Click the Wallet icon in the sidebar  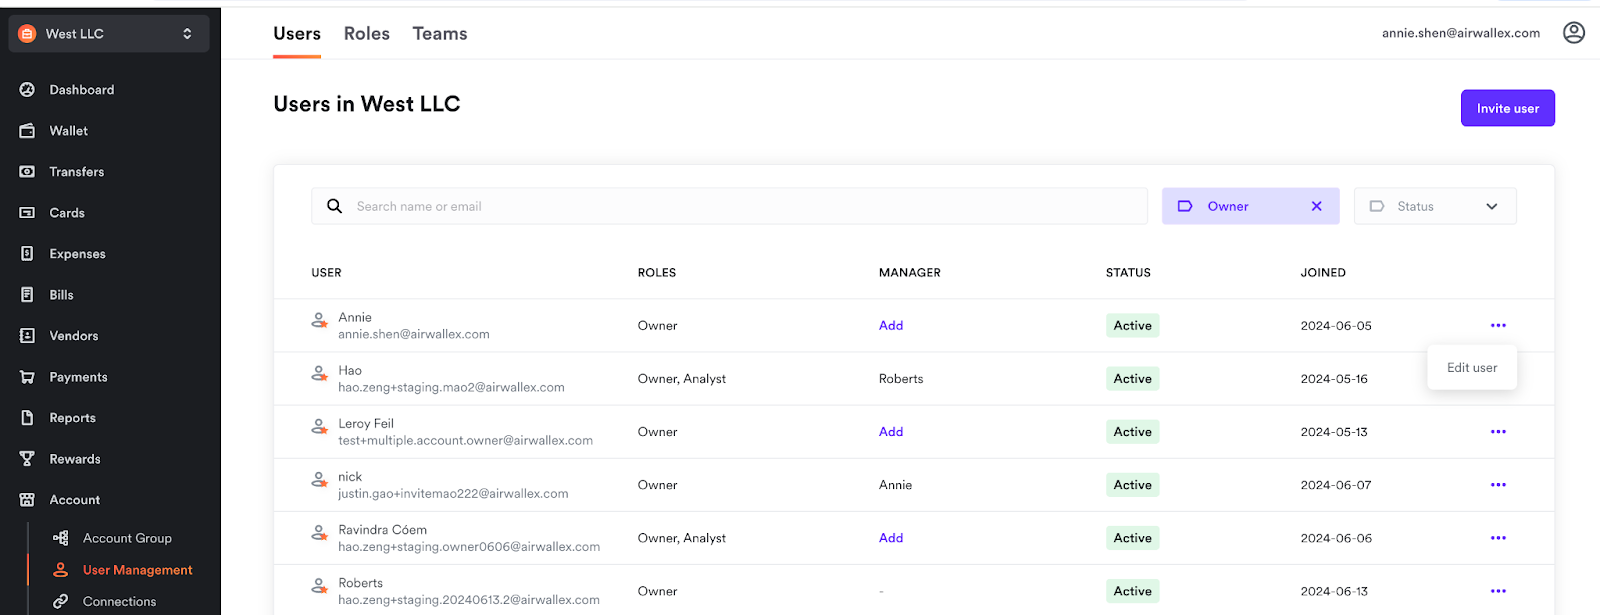pyautogui.click(x=27, y=131)
